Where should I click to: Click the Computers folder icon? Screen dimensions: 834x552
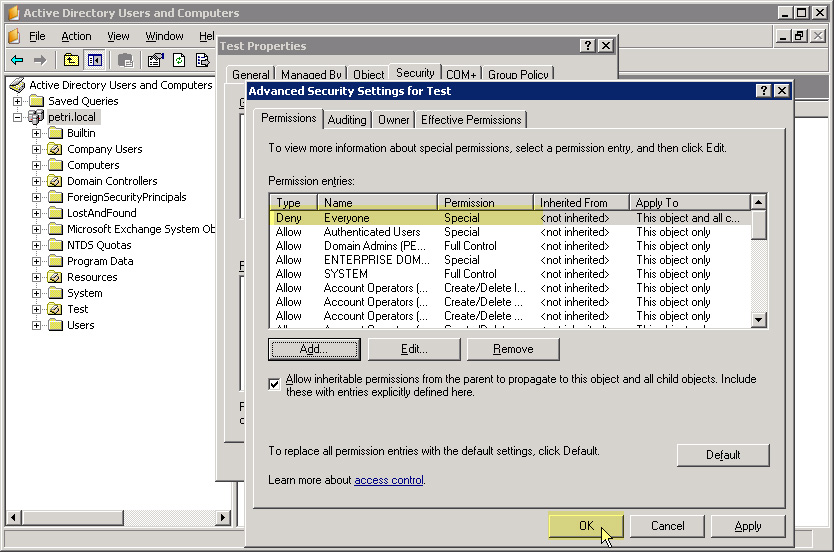pos(55,165)
